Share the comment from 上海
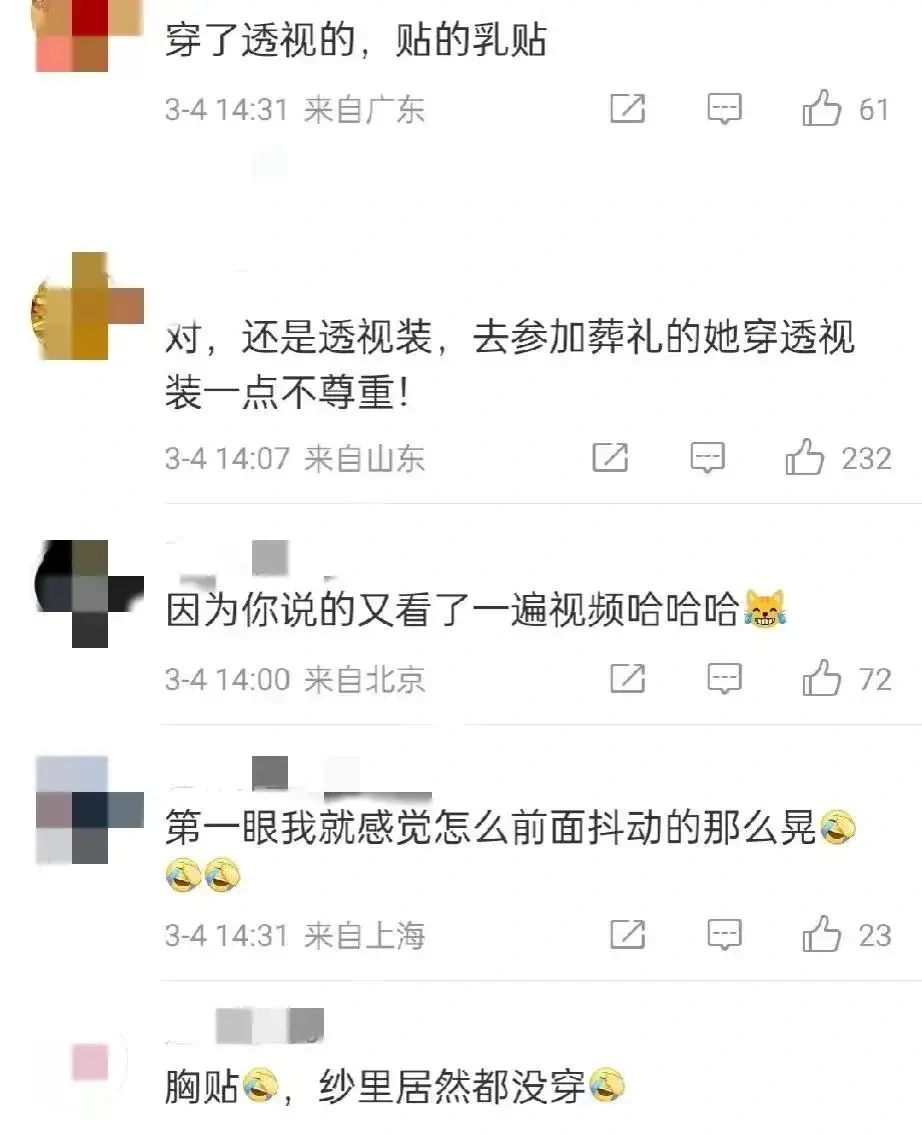This screenshot has width=922, height=1135. (627, 934)
